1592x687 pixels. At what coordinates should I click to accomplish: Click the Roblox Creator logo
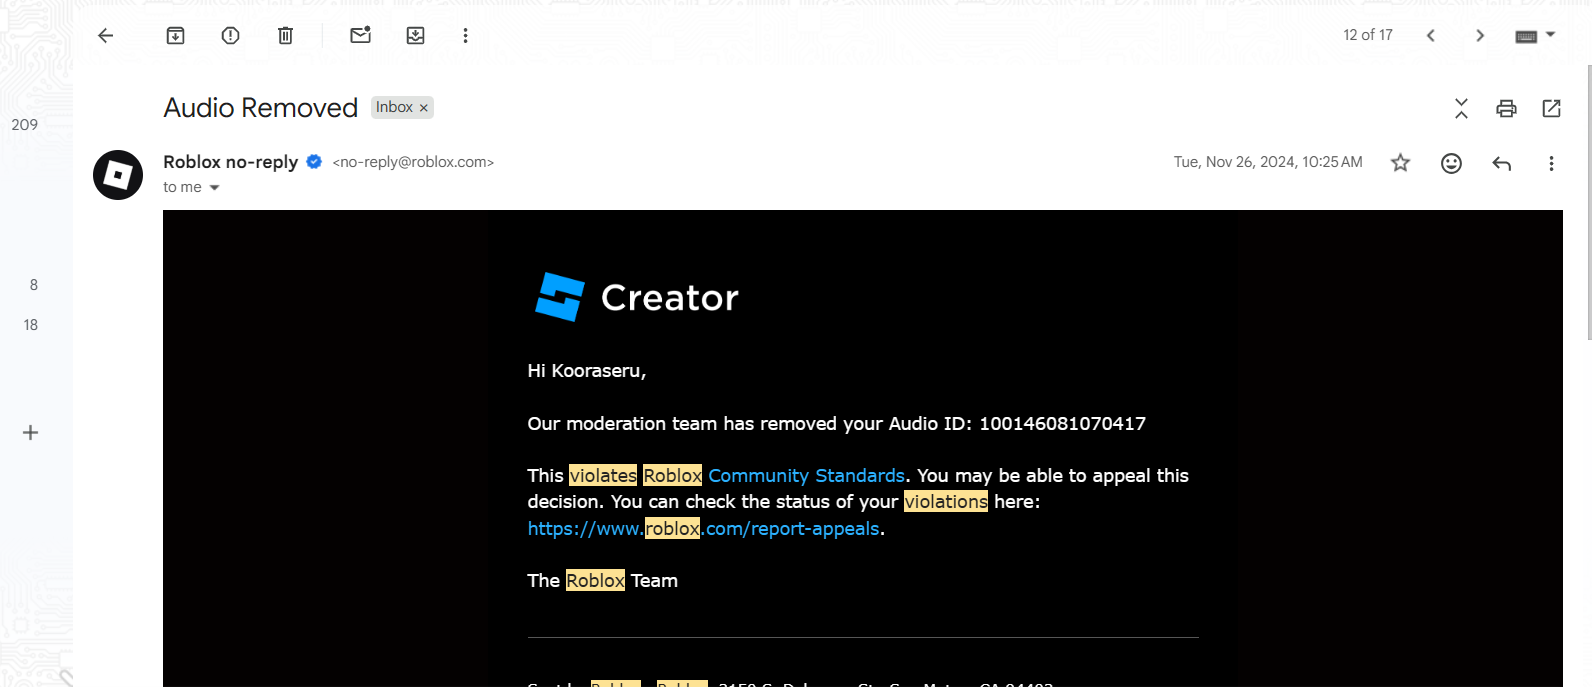tap(637, 297)
